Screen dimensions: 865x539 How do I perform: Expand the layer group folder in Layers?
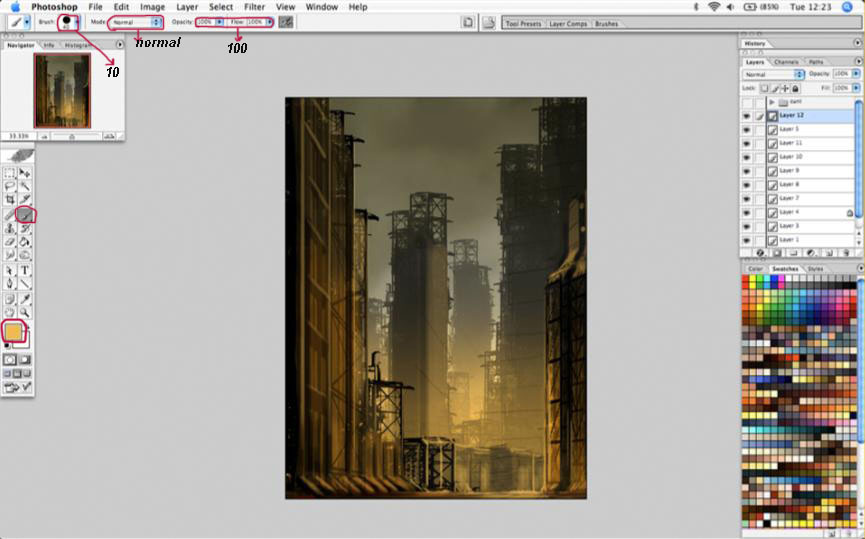click(772, 102)
